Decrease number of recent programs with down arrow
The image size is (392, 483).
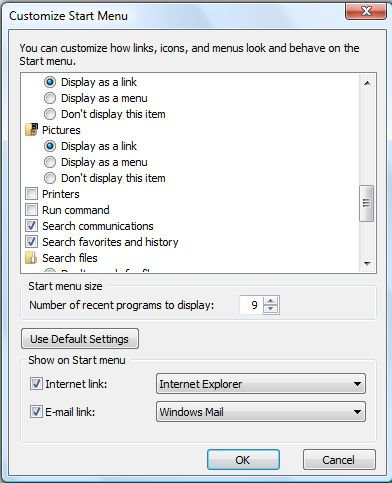point(270,309)
